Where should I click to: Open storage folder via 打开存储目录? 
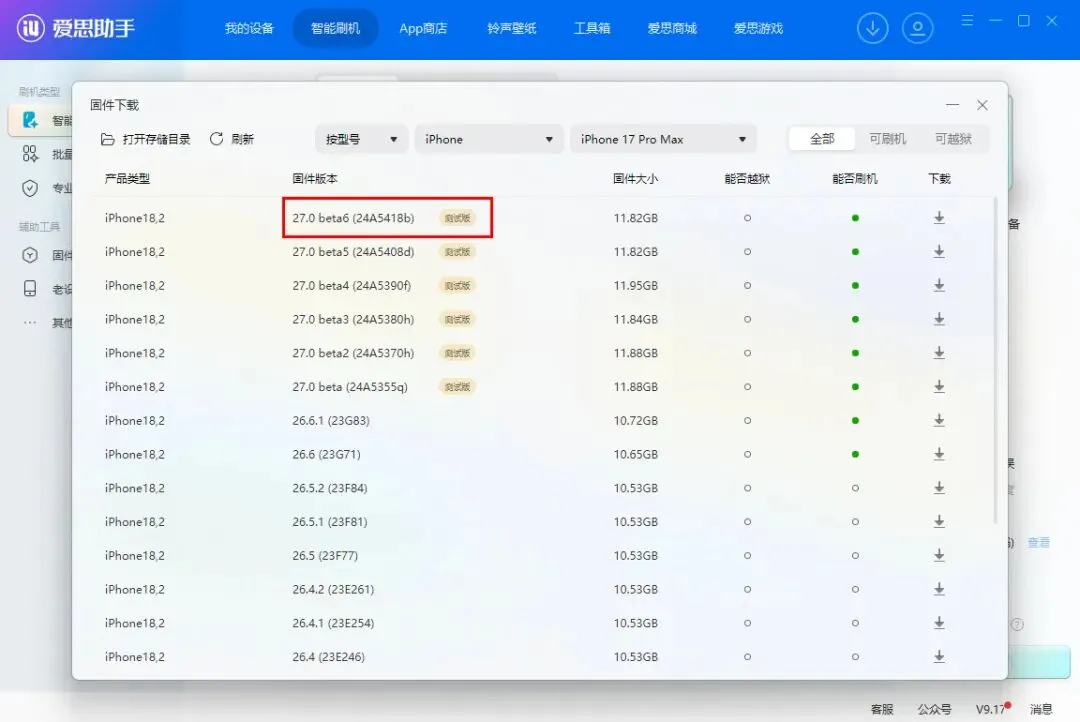click(145, 139)
